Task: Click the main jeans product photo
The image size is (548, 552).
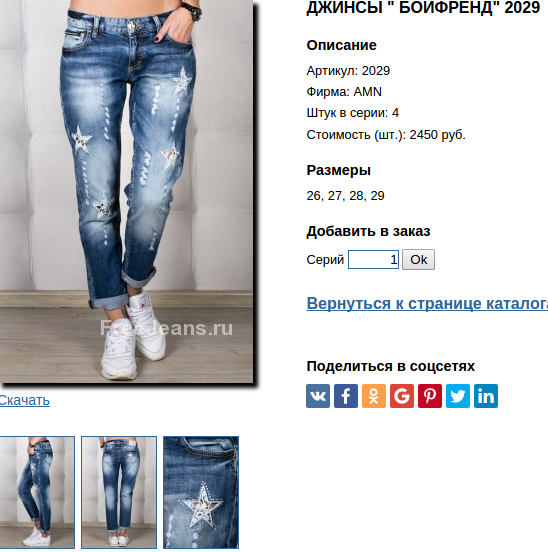Action: 126,190
